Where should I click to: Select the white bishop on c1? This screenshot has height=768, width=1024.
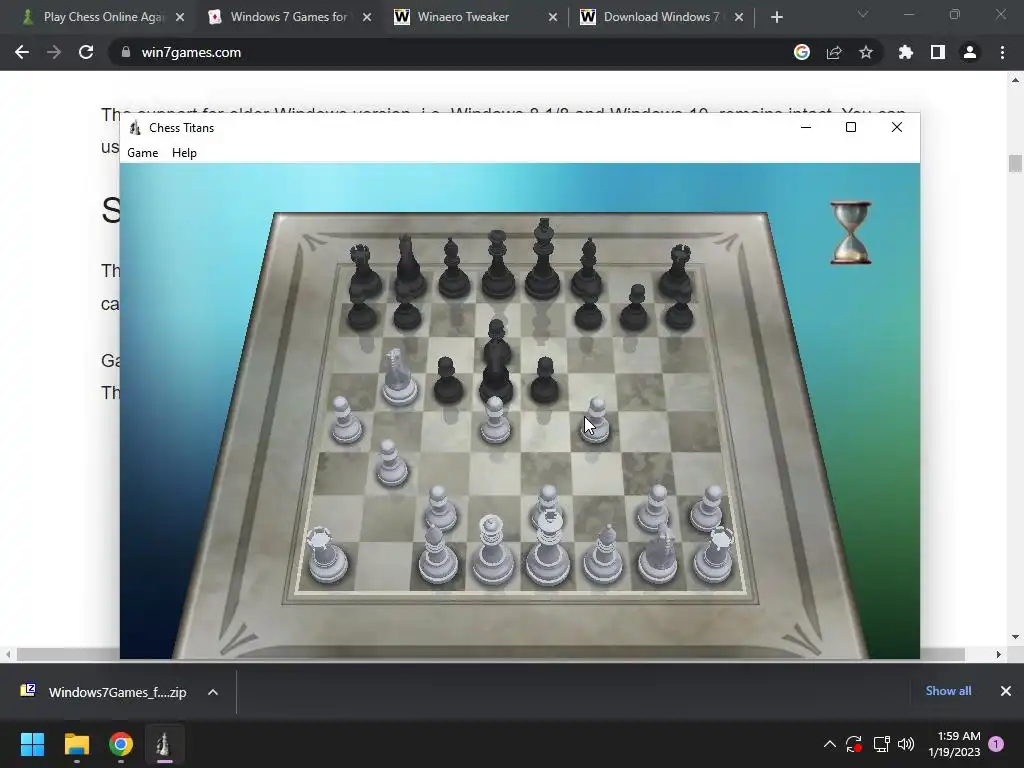[436, 554]
